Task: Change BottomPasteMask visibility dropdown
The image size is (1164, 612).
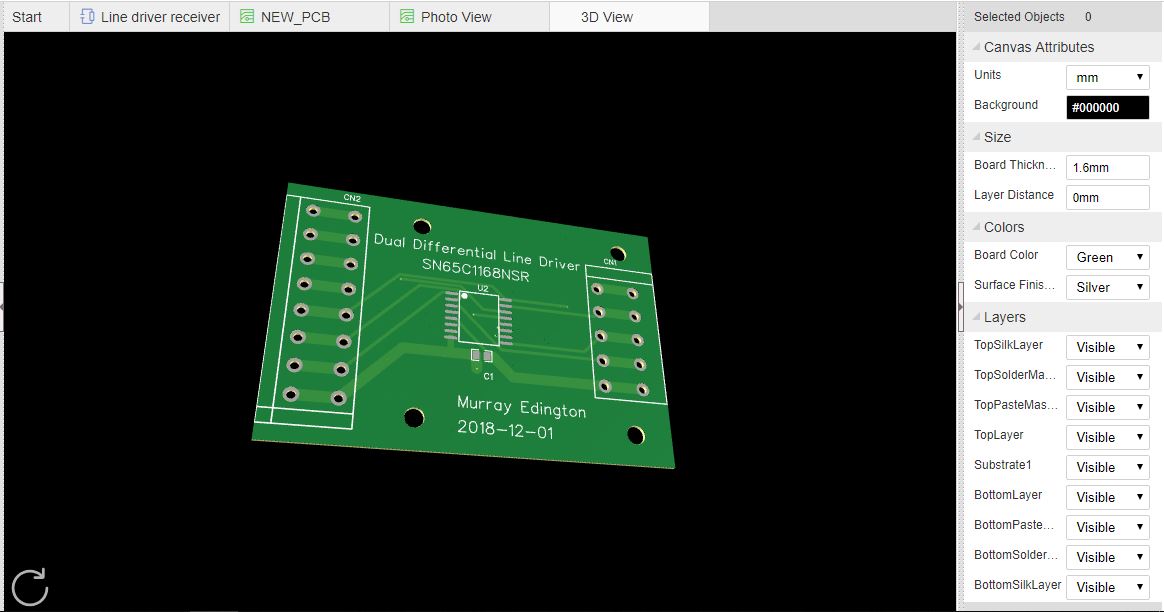Action: coord(1108,527)
